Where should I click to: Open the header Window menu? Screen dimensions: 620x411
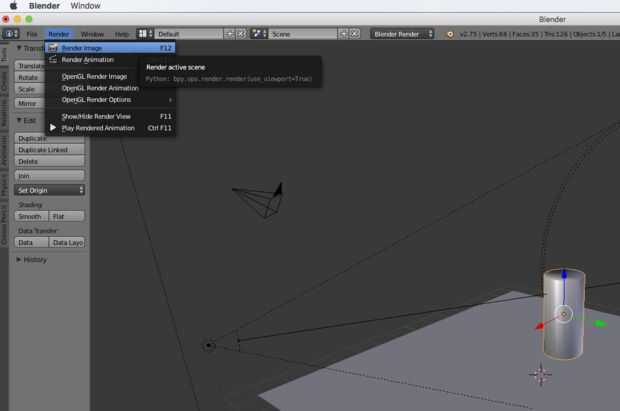coord(92,34)
